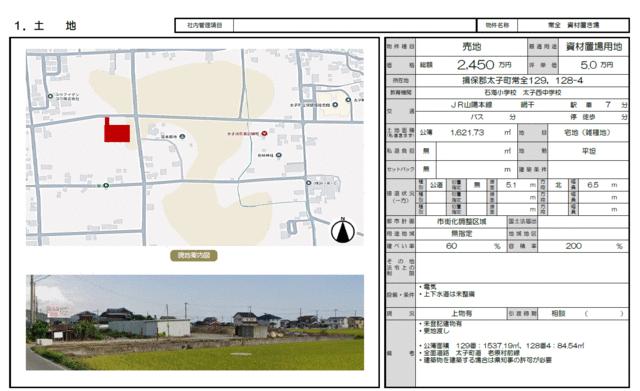Select the road width value '6.5'
Viewport: 640px width, 391px height.
pyautogui.click(x=593, y=185)
